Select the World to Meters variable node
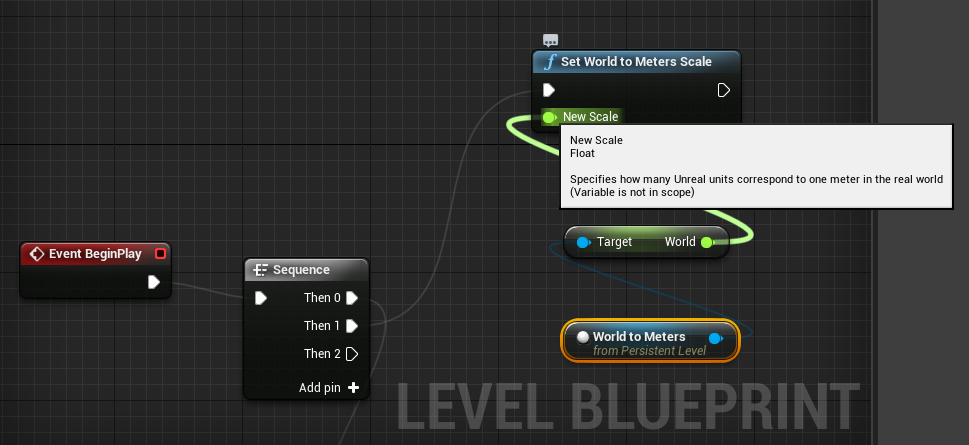This screenshot has height=445, width=969. coord(650,341)
